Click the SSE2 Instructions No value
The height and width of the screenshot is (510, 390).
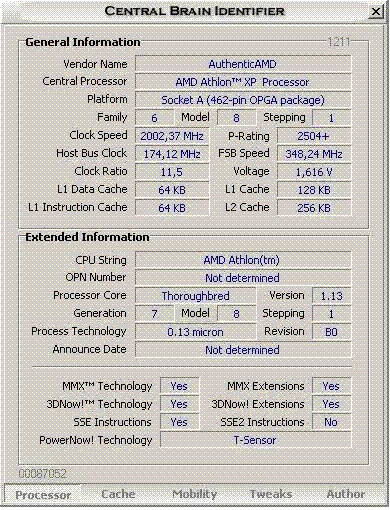(331, 422)
